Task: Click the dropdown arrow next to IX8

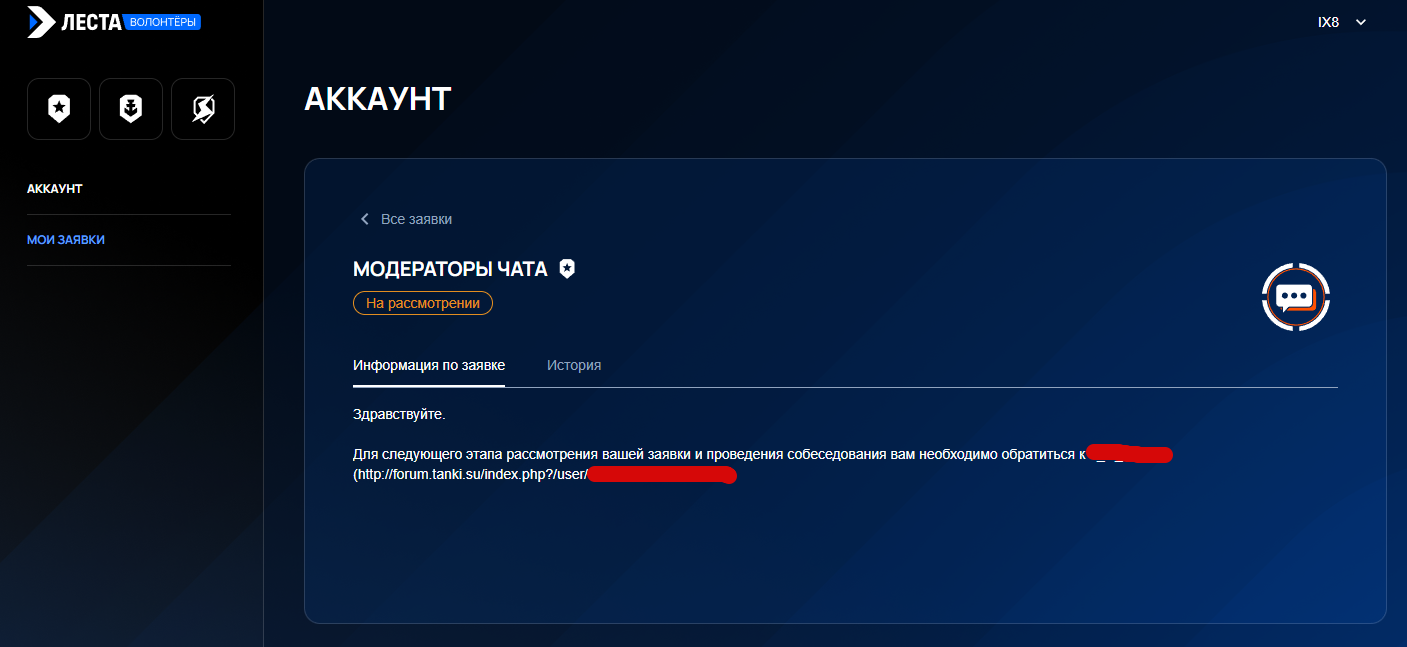Action: (1360, 22)
